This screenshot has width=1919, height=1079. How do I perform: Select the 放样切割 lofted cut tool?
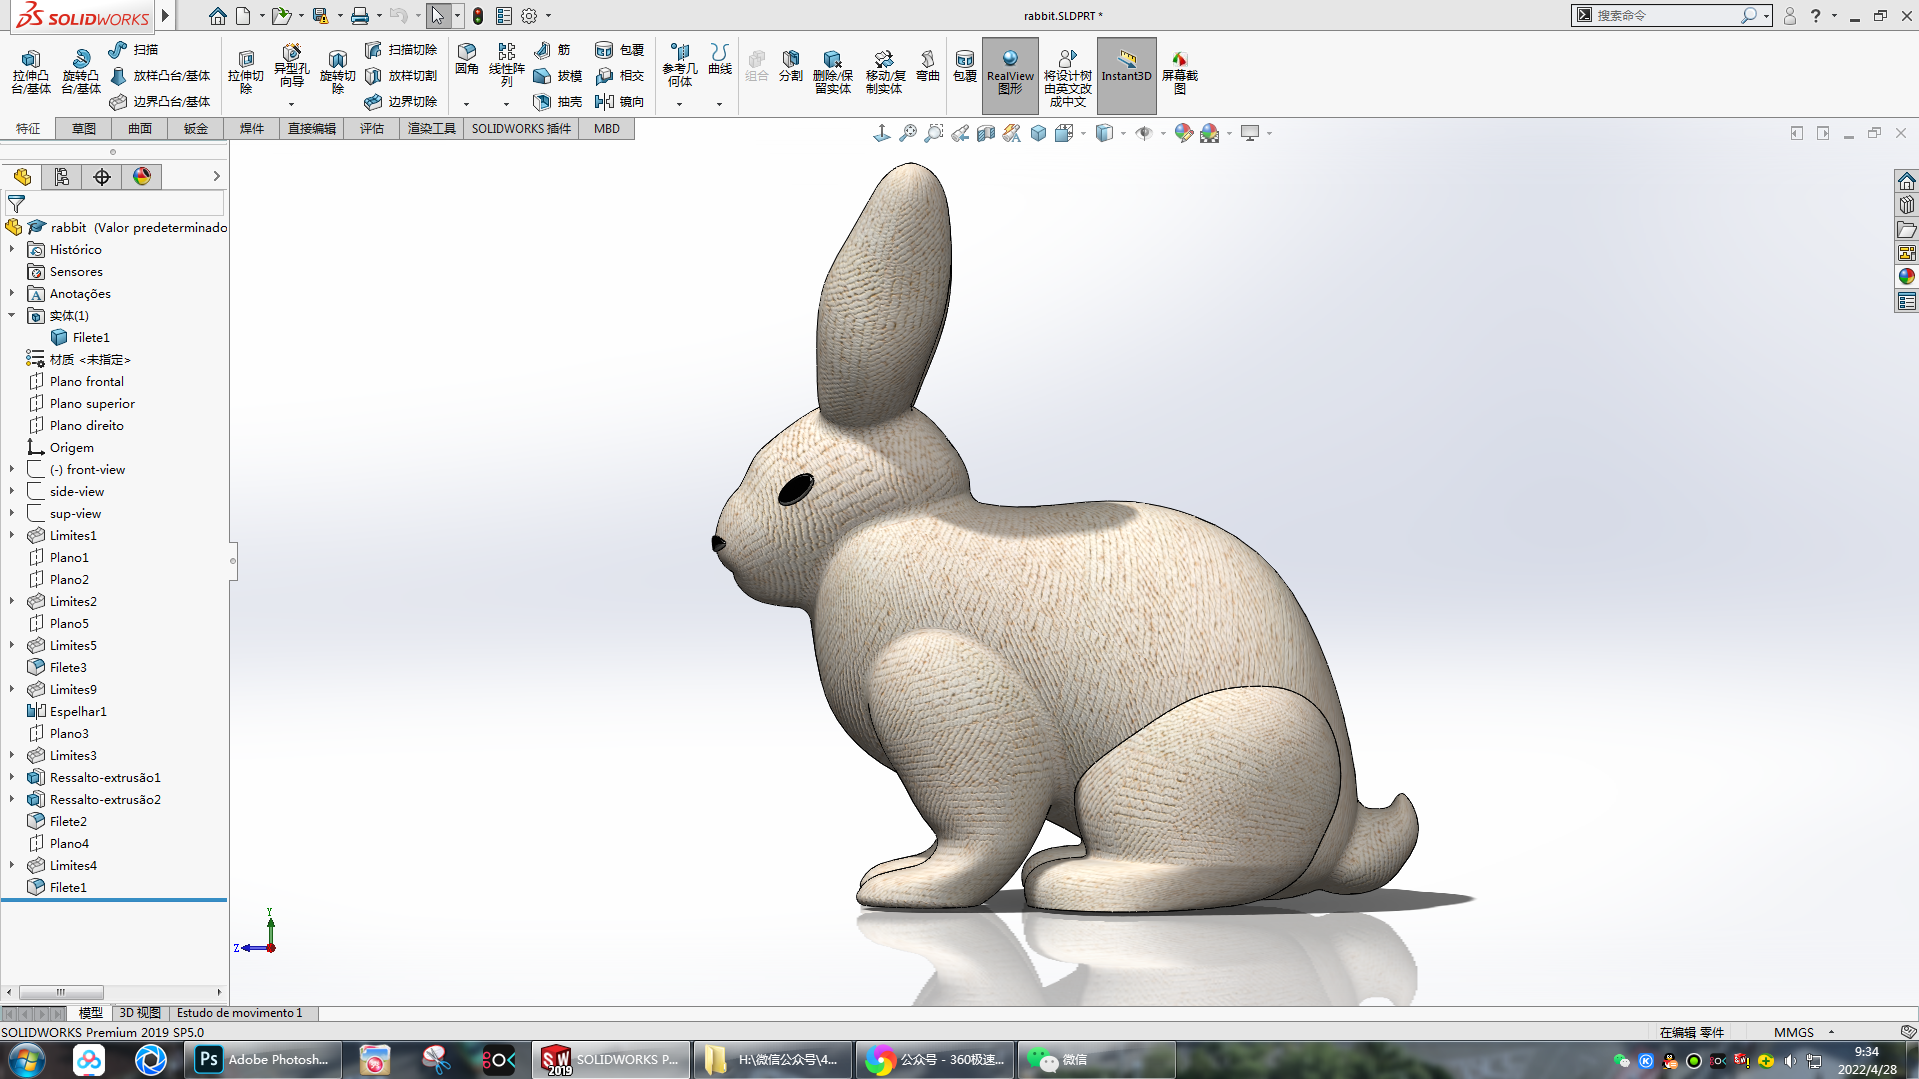click(x=401, y=75)
